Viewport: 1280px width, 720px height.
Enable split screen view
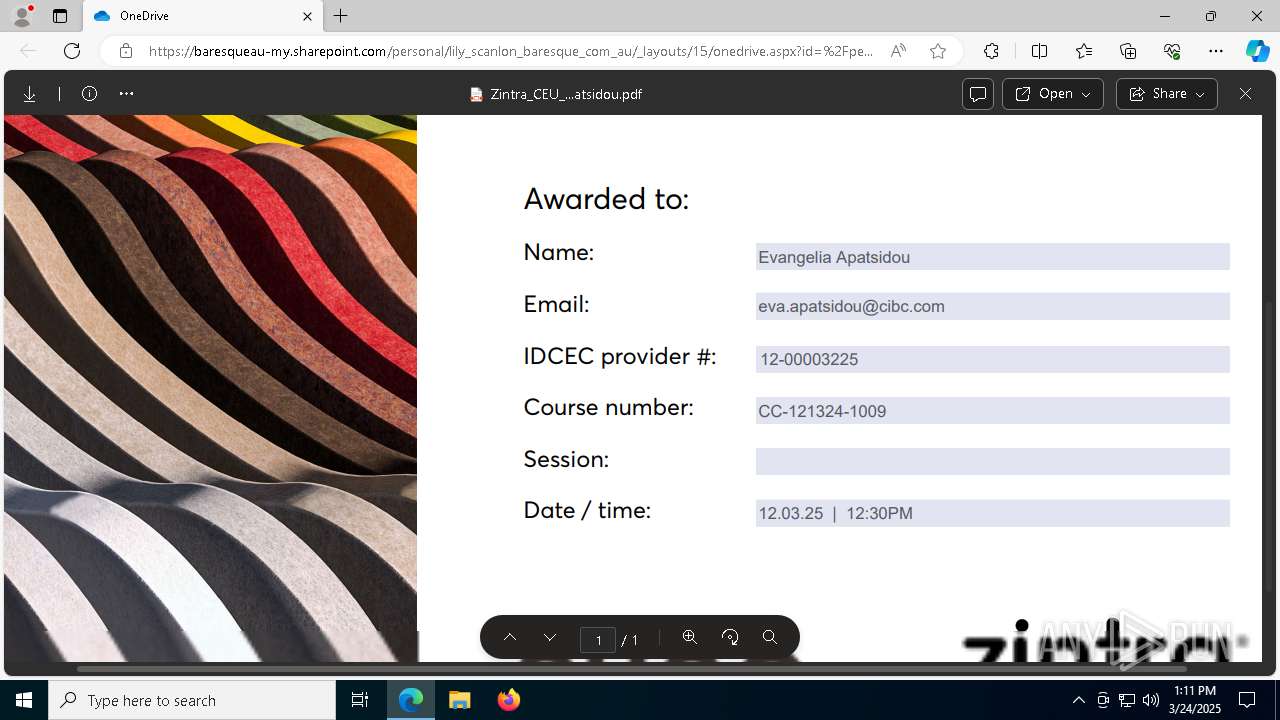(x=1039, y=51)
